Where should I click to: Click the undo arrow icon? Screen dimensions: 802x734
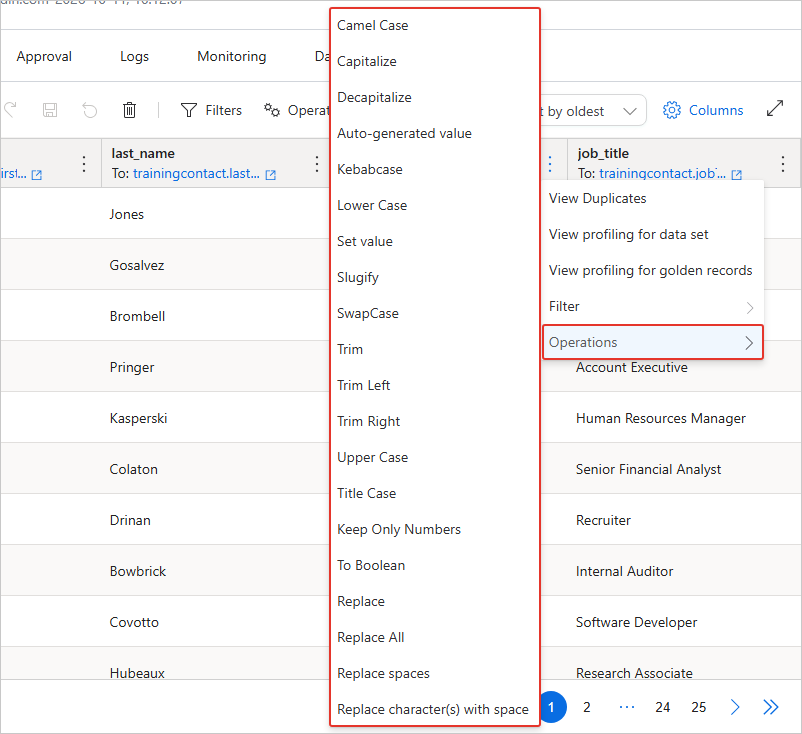click(90, 110)
